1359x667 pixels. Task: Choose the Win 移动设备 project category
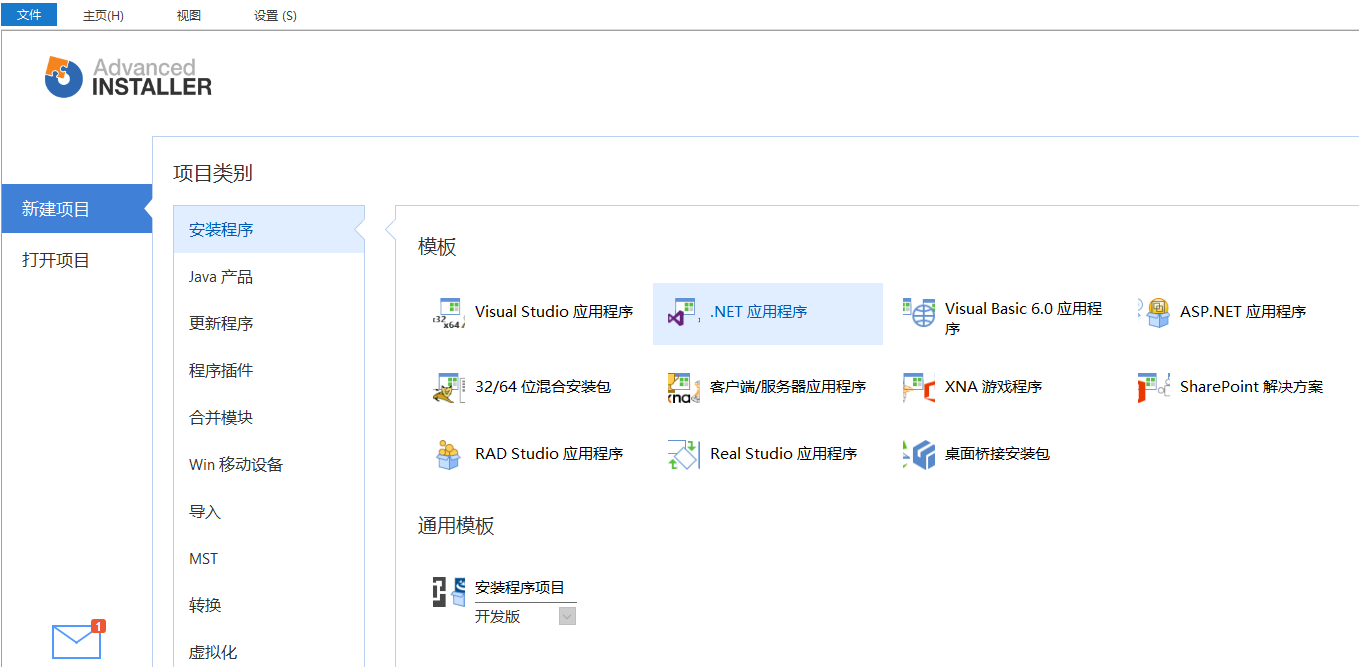268,464
